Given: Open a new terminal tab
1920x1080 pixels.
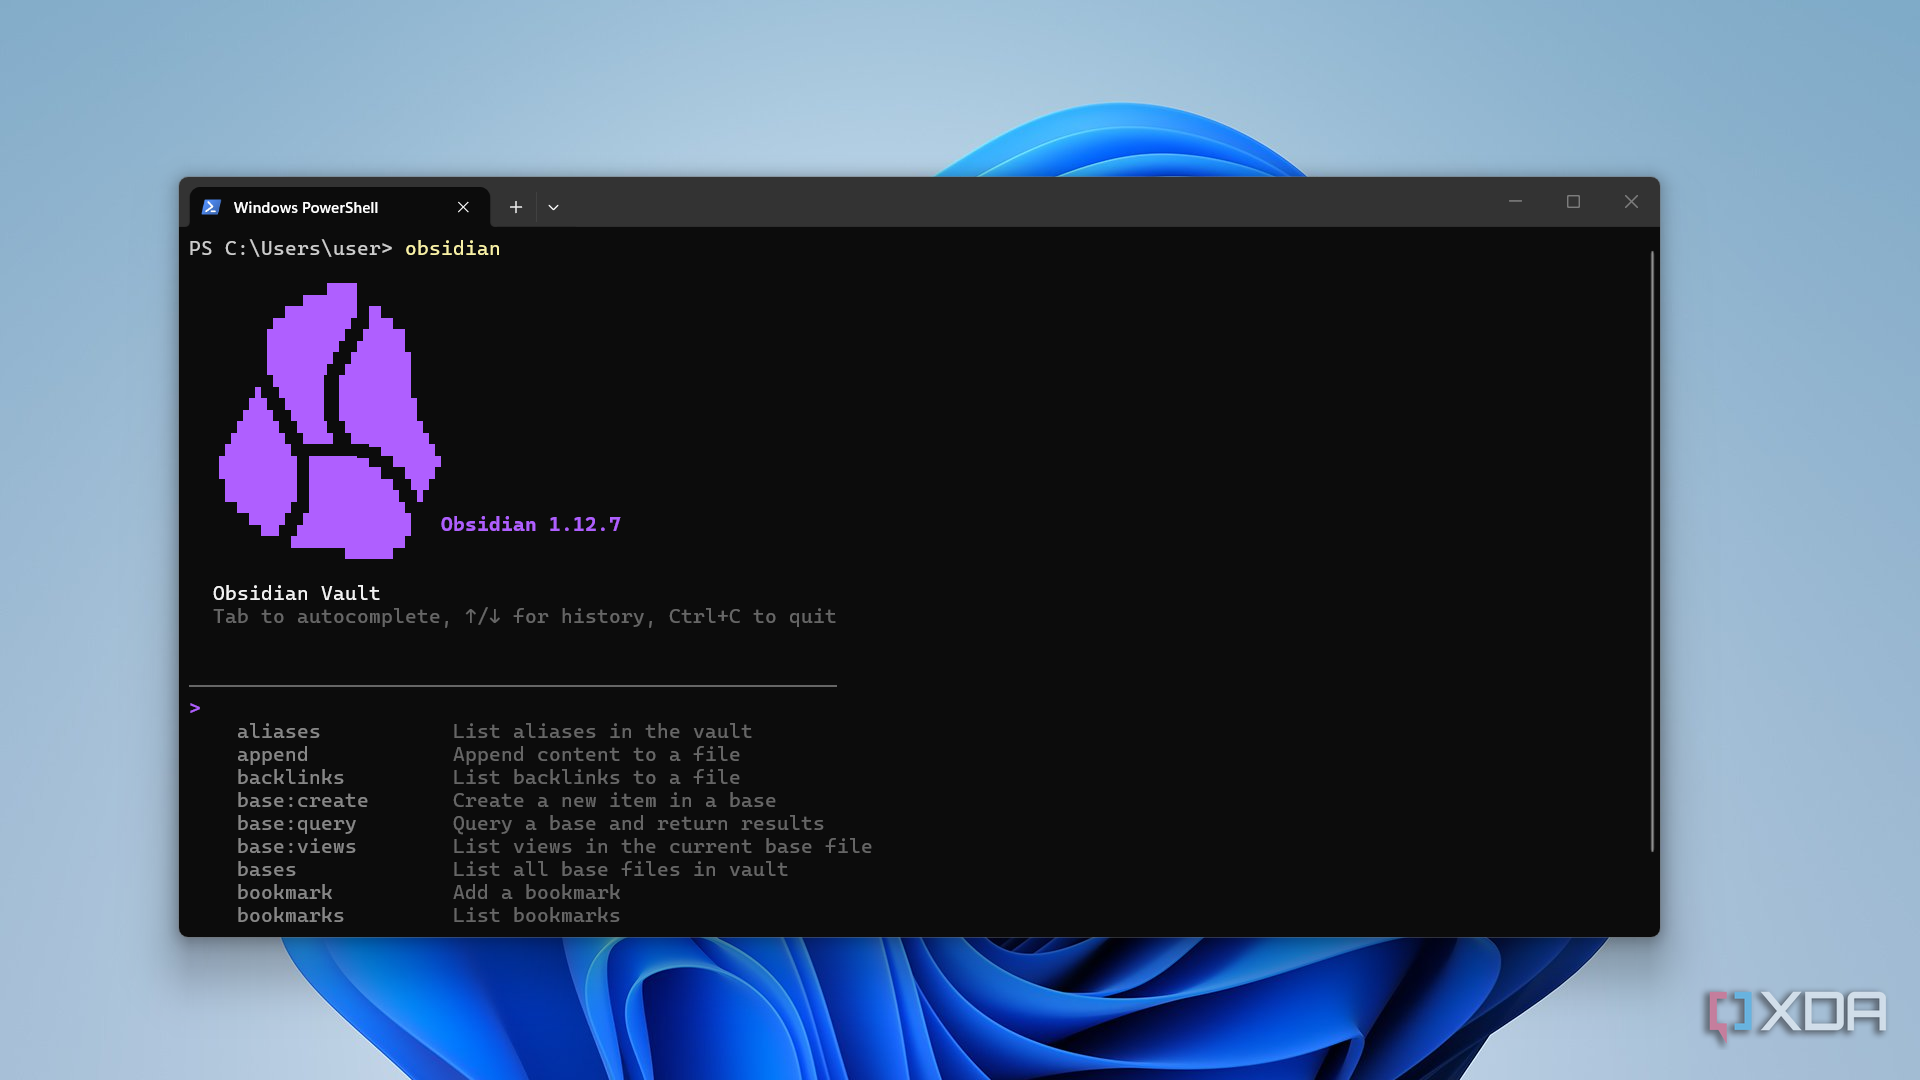Looking at the screenshot, I should coord(515,207).
